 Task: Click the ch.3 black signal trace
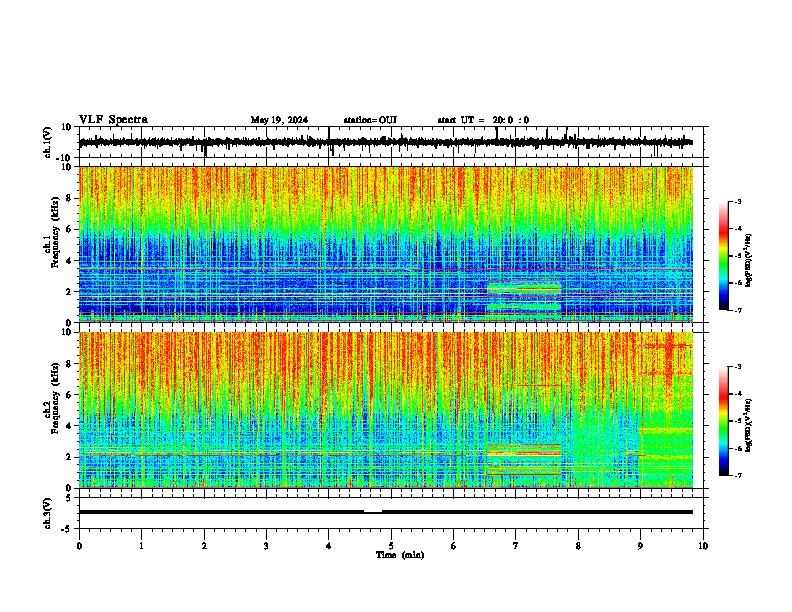[385, 512]
